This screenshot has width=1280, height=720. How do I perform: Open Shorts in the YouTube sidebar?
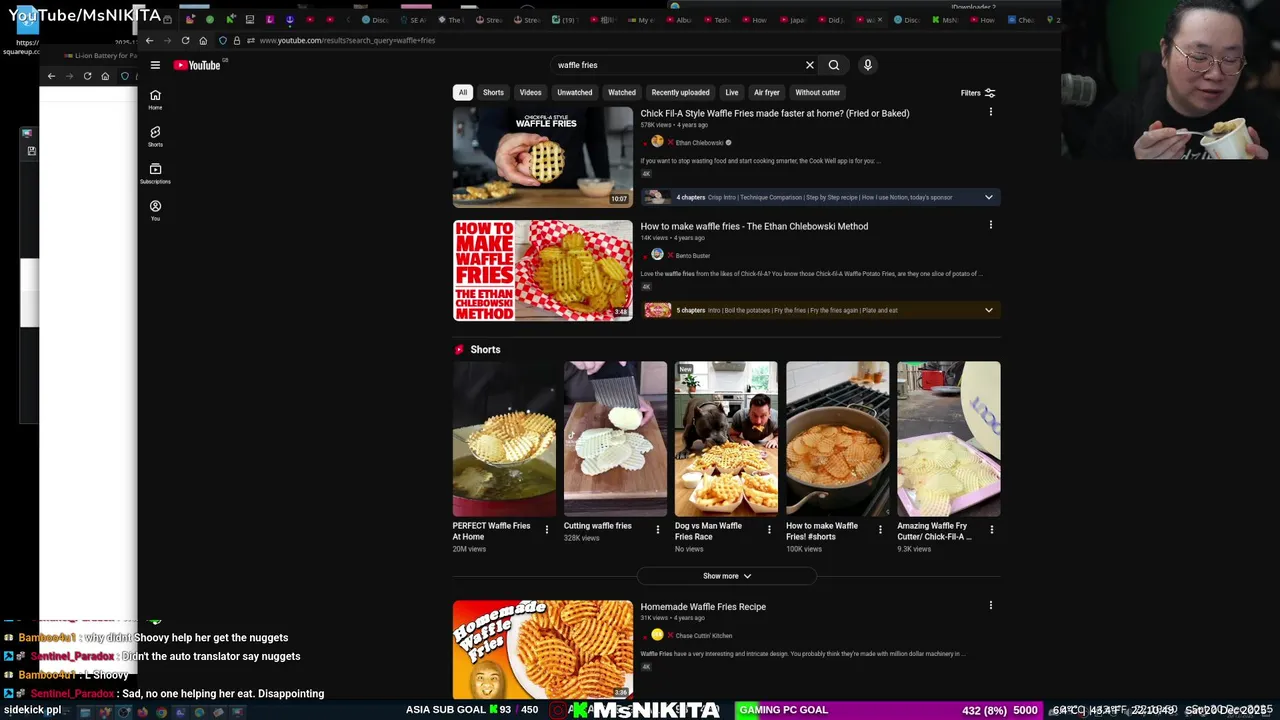pyautogui.click(x=155, y=136)
